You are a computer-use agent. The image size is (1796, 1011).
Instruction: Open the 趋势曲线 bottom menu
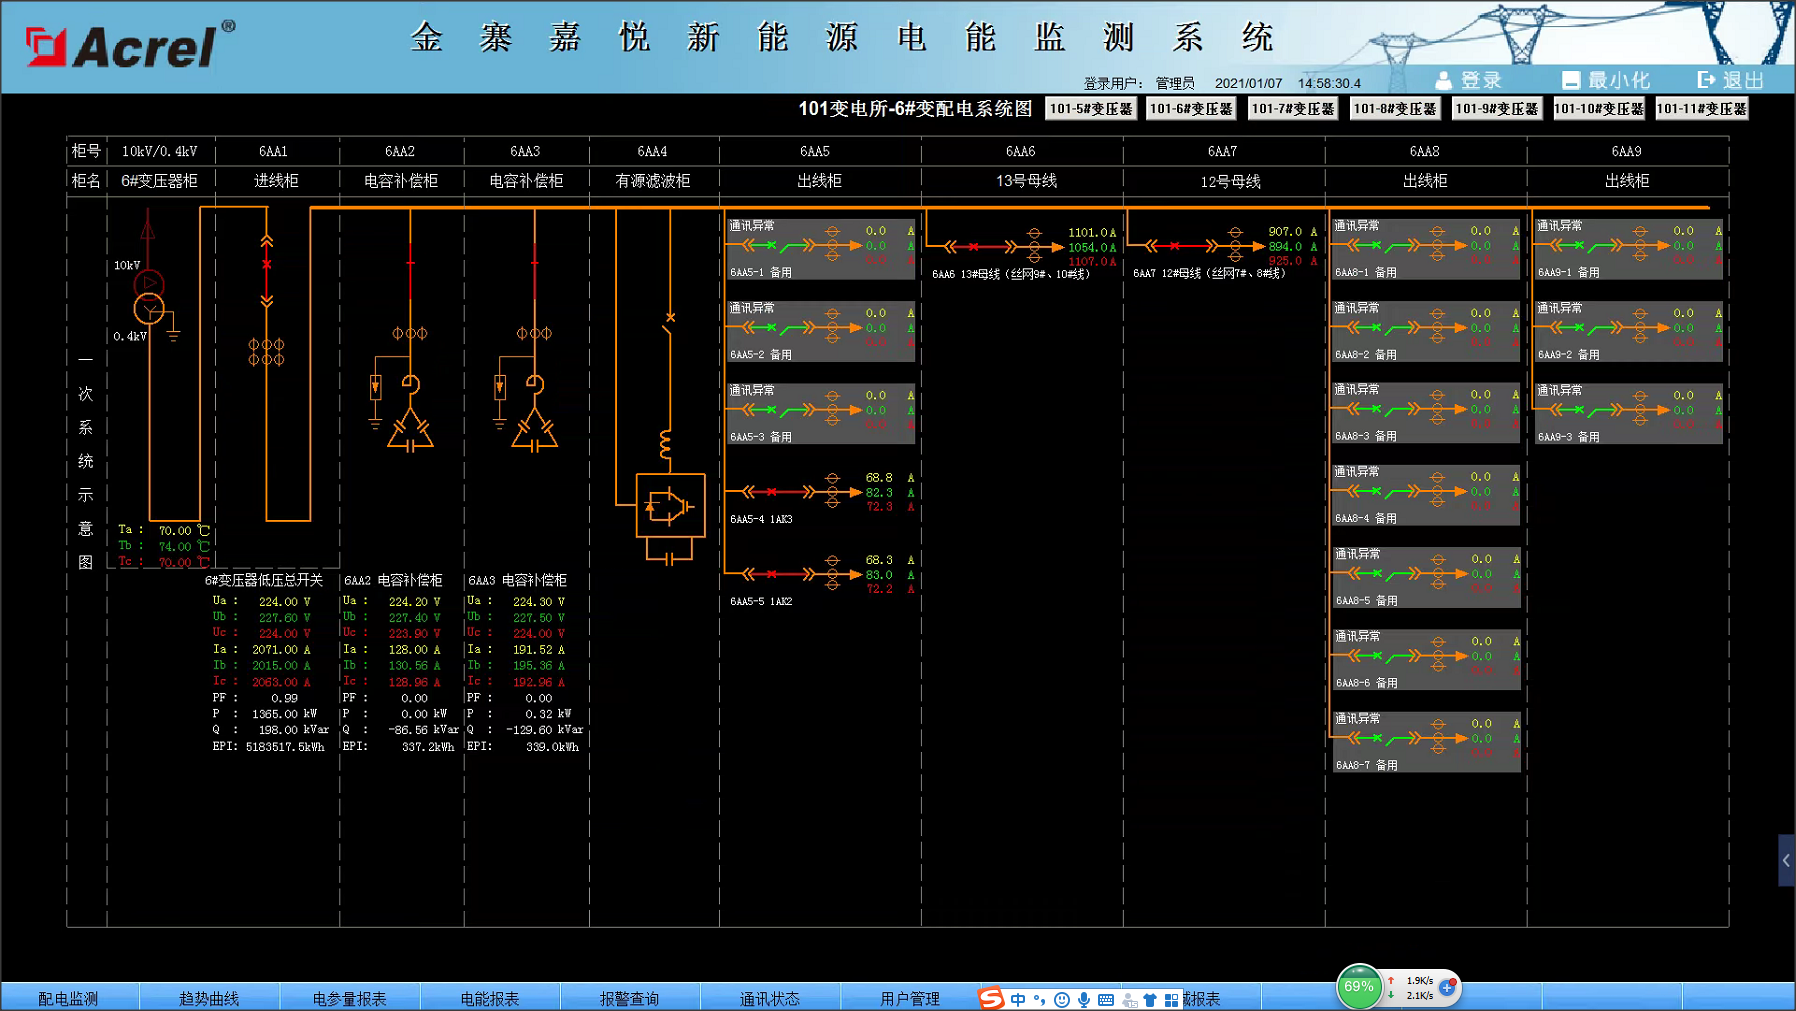tap(209, 998)
